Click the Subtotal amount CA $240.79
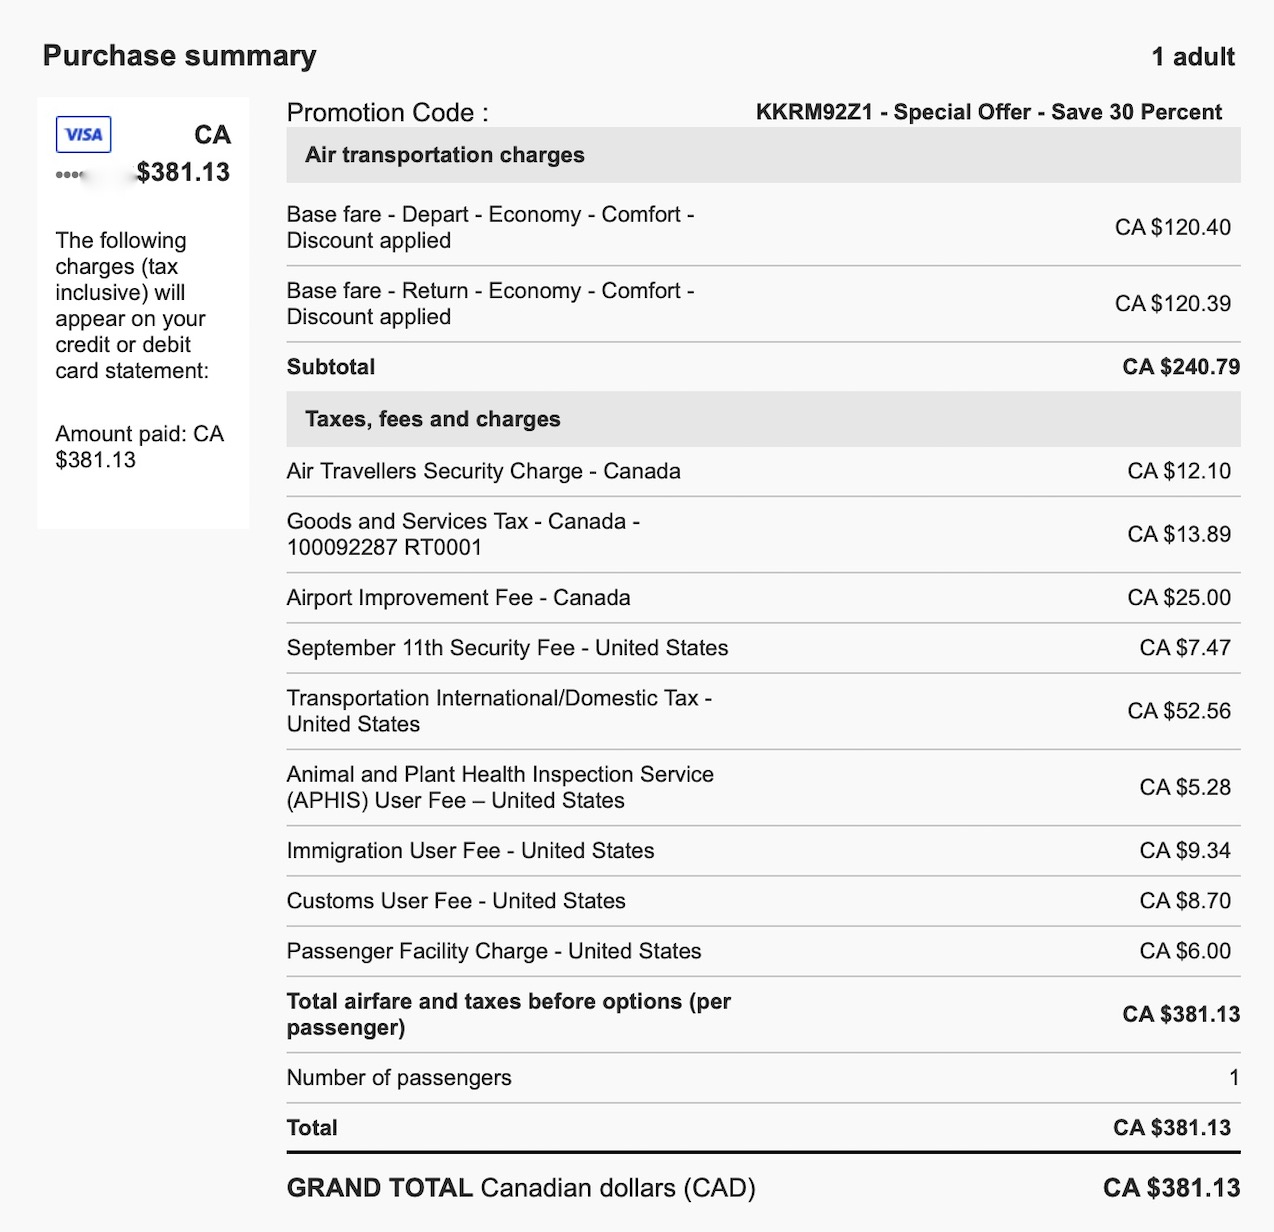 pos(1180,367)
